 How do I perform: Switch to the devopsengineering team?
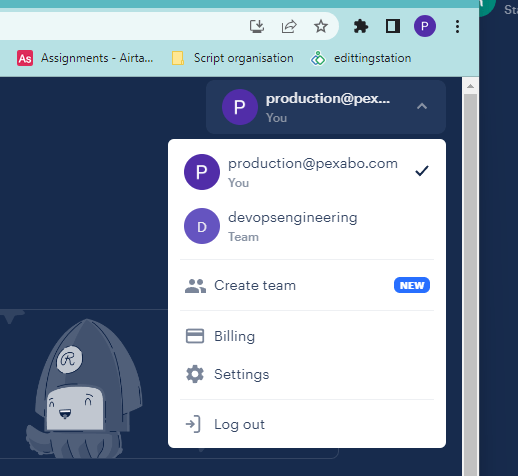coord(307,226)
